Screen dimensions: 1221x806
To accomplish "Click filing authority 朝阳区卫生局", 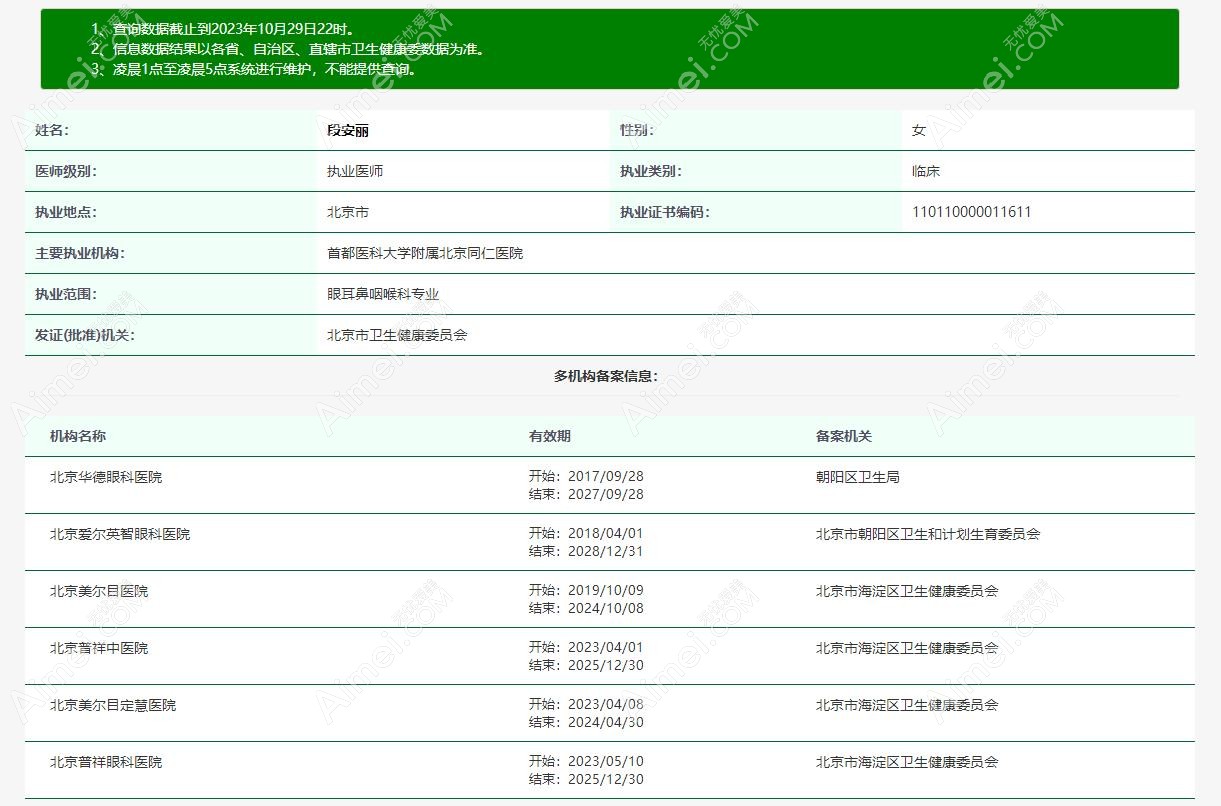I will tap(858, 477).
